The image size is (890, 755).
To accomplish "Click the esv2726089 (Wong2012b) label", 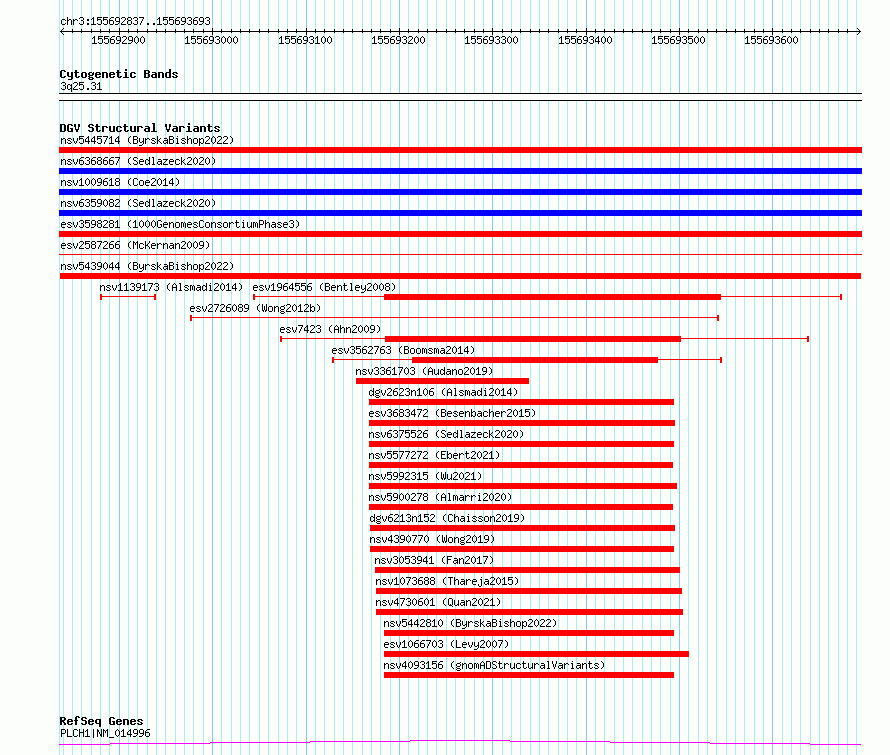I will [255, 308].
